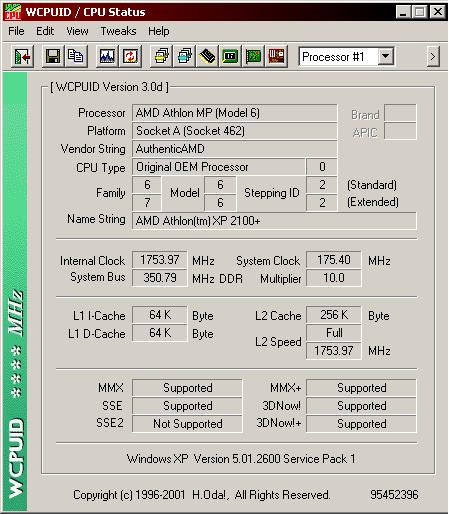The height and width of the screenshot is (514, 449).
Task: Open the Tweaks menu
Action: tap(118, 31)
